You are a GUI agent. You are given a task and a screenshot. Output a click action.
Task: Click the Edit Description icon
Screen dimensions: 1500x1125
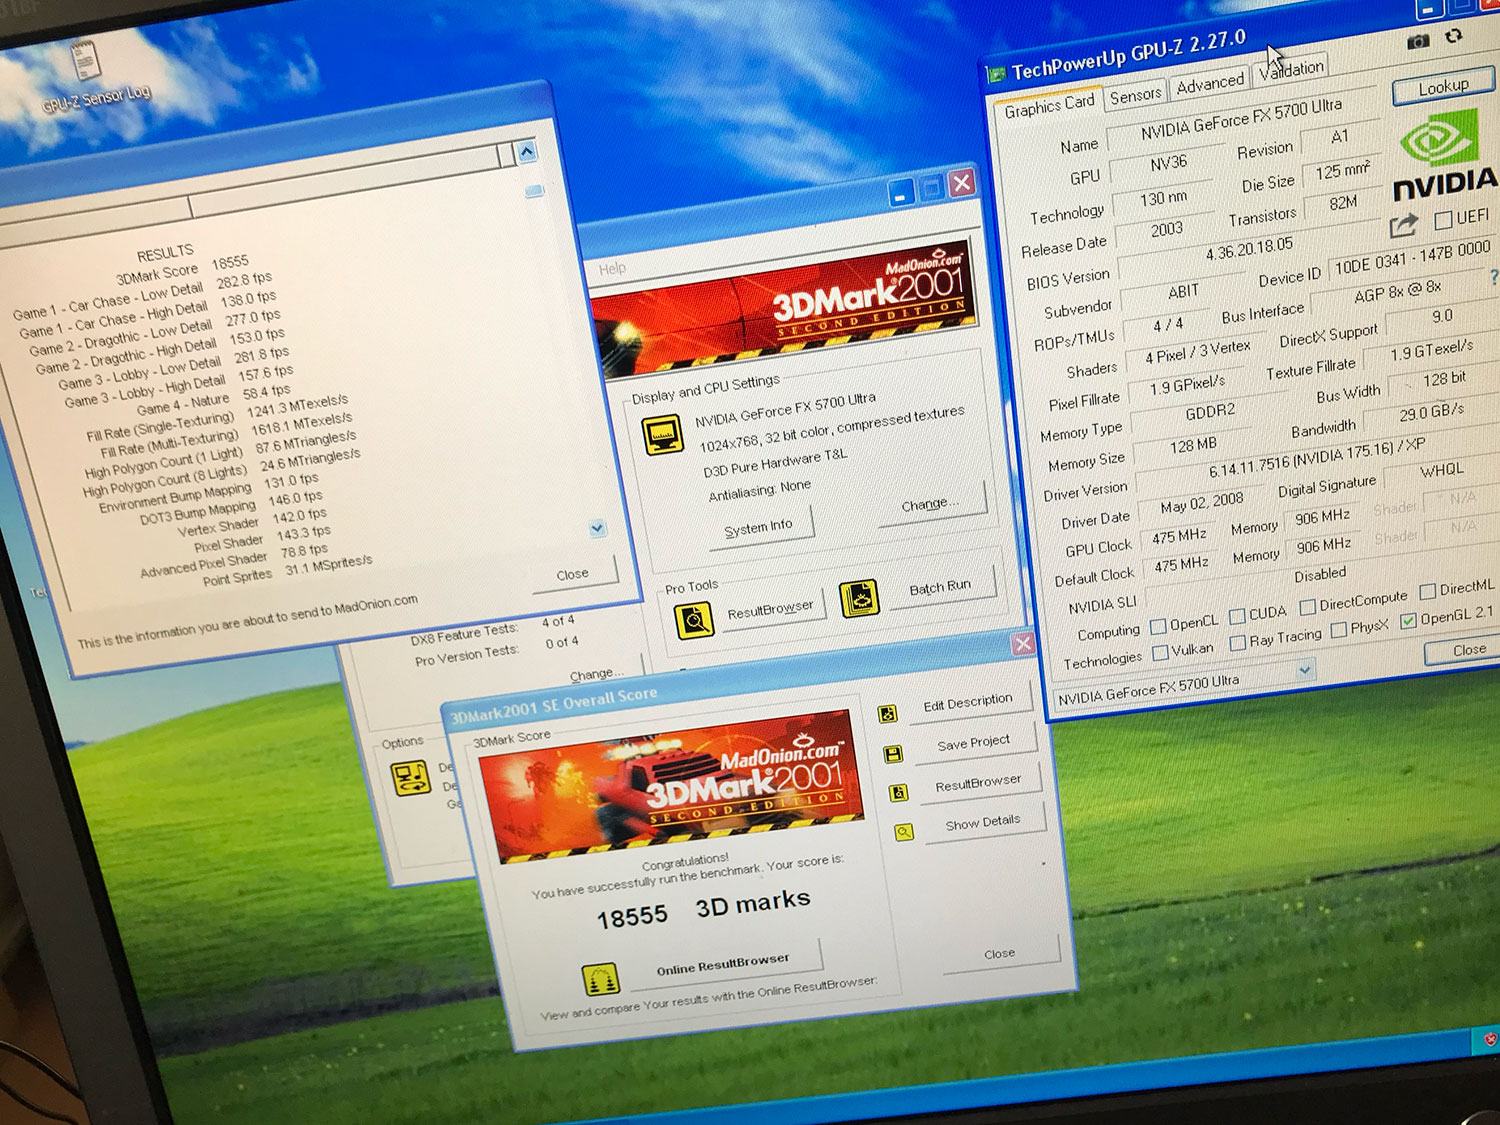tap(886, 714)
